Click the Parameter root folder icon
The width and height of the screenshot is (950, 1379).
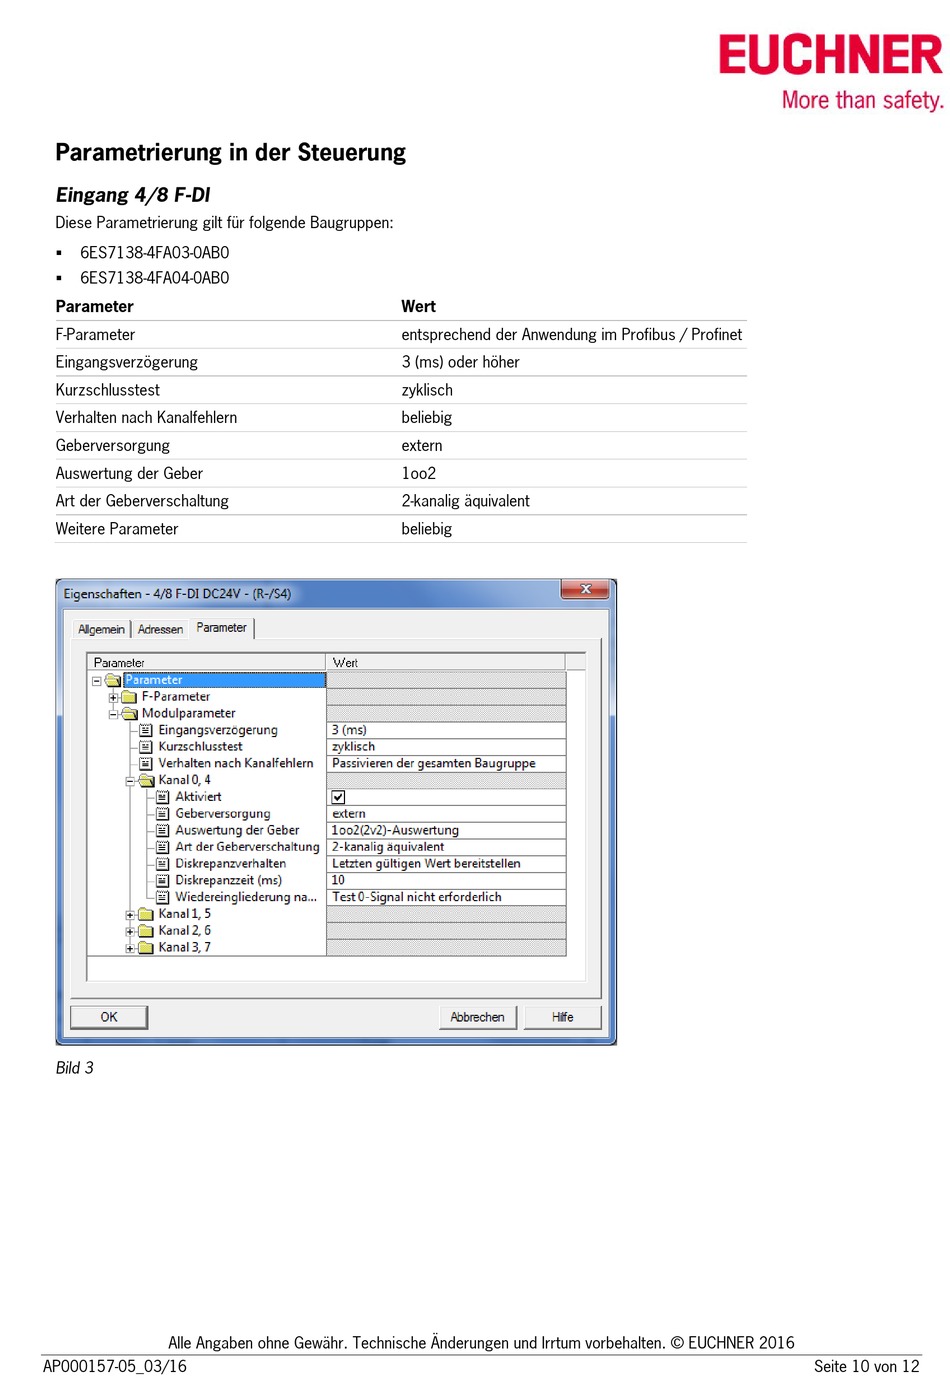tap(113, 681)
